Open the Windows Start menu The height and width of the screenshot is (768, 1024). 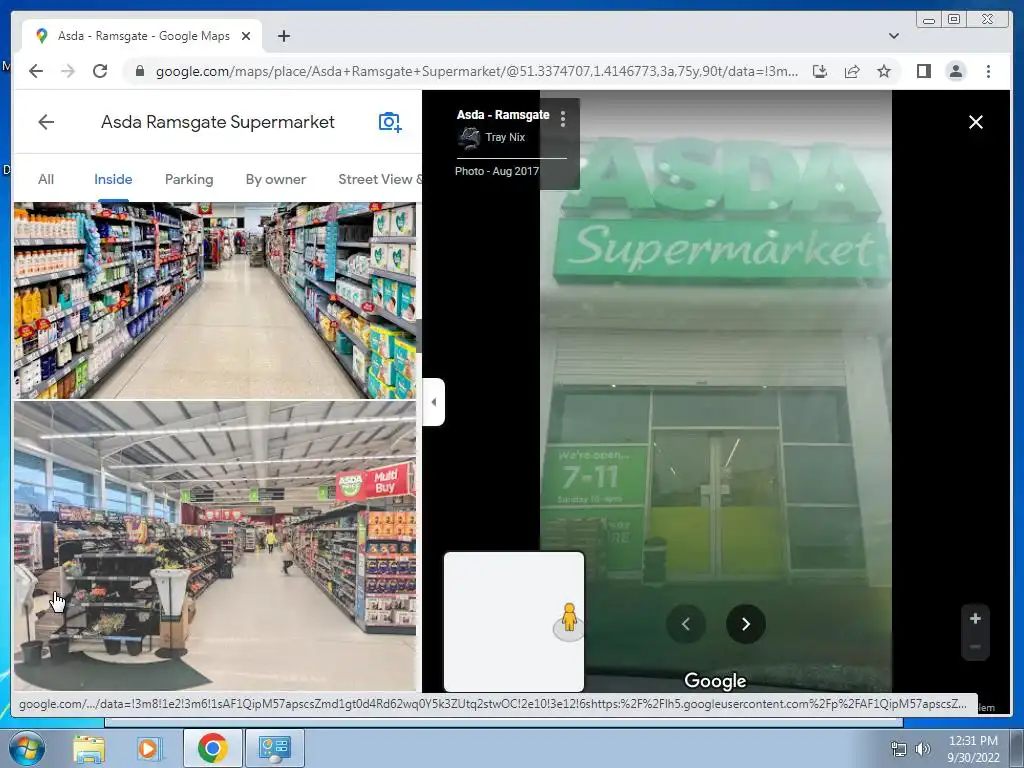pos(26,748)
